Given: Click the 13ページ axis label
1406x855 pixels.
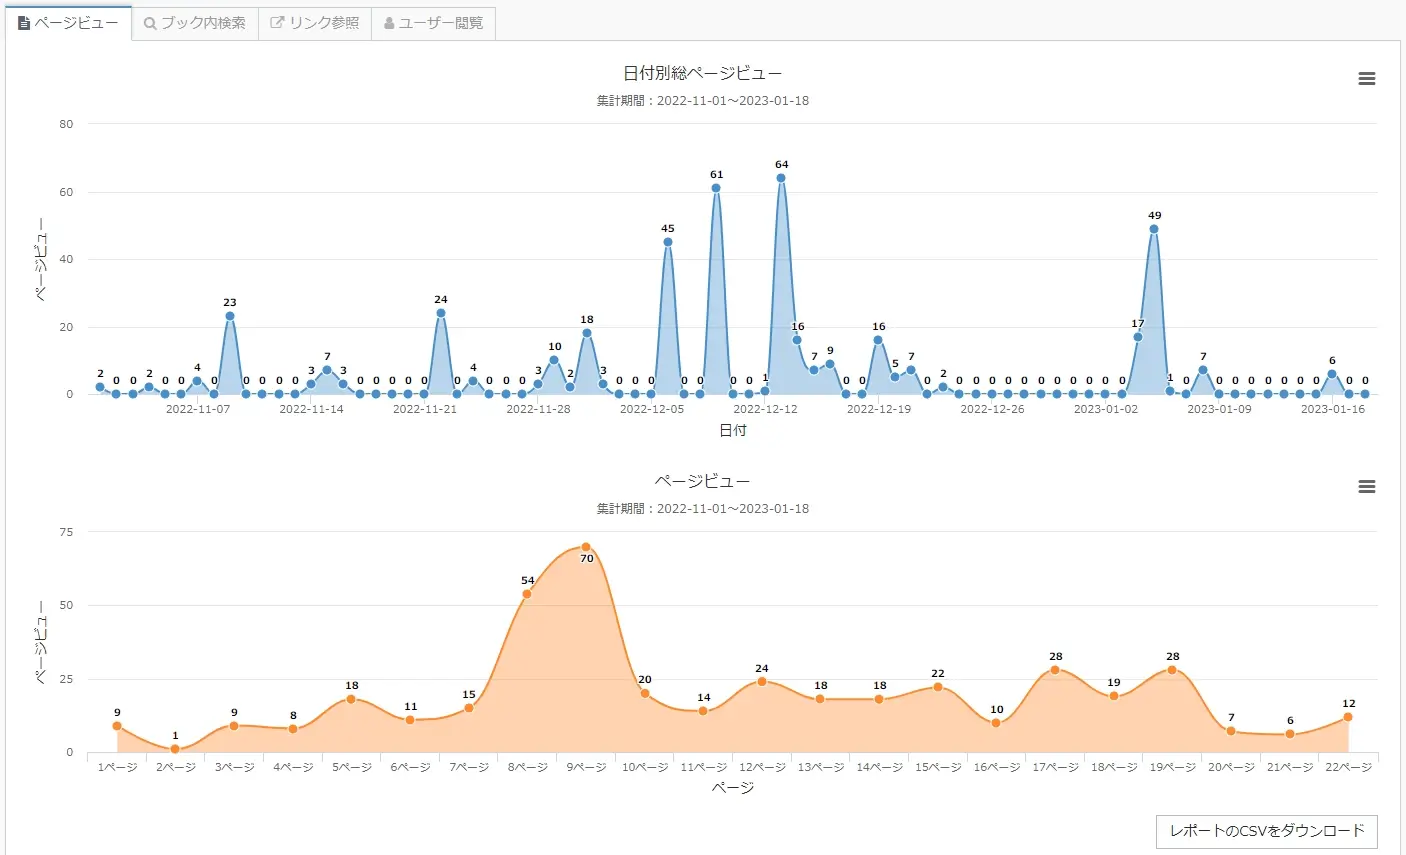Looking at the screenshot, I should [821, 767].
